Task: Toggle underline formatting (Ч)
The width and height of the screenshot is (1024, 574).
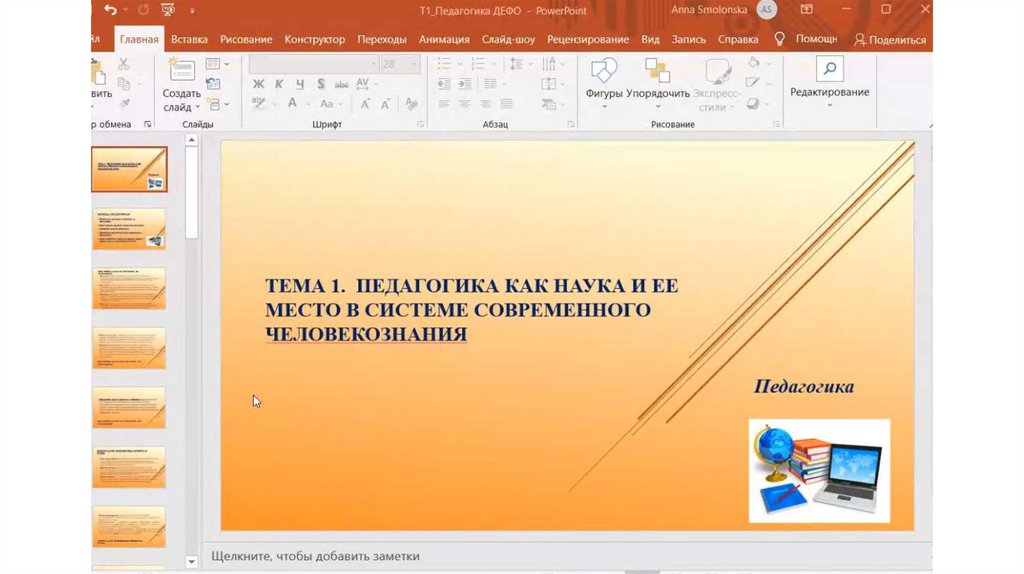Action: pyautogui.click(x=299, y=84)
